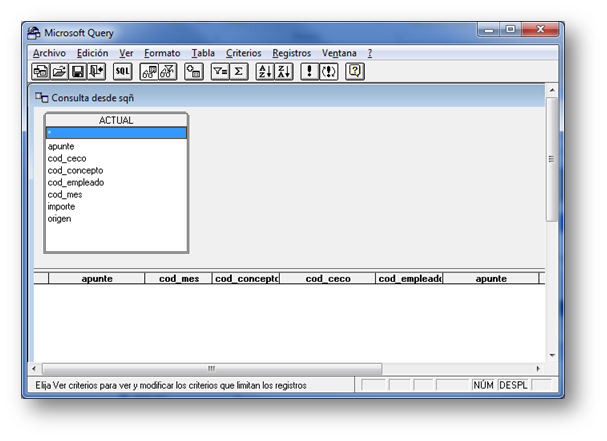Screen dimensions: 607x441
Task: Open the Criterios menu
Action: point(243,53)
